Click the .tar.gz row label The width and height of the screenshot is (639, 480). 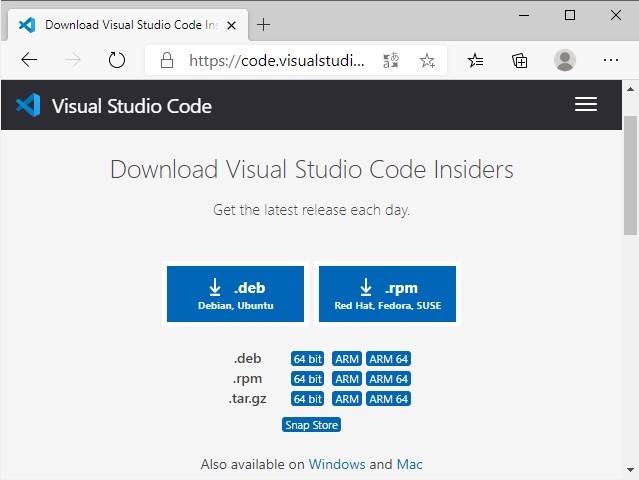pyautogui.click(x=247, y=399)
